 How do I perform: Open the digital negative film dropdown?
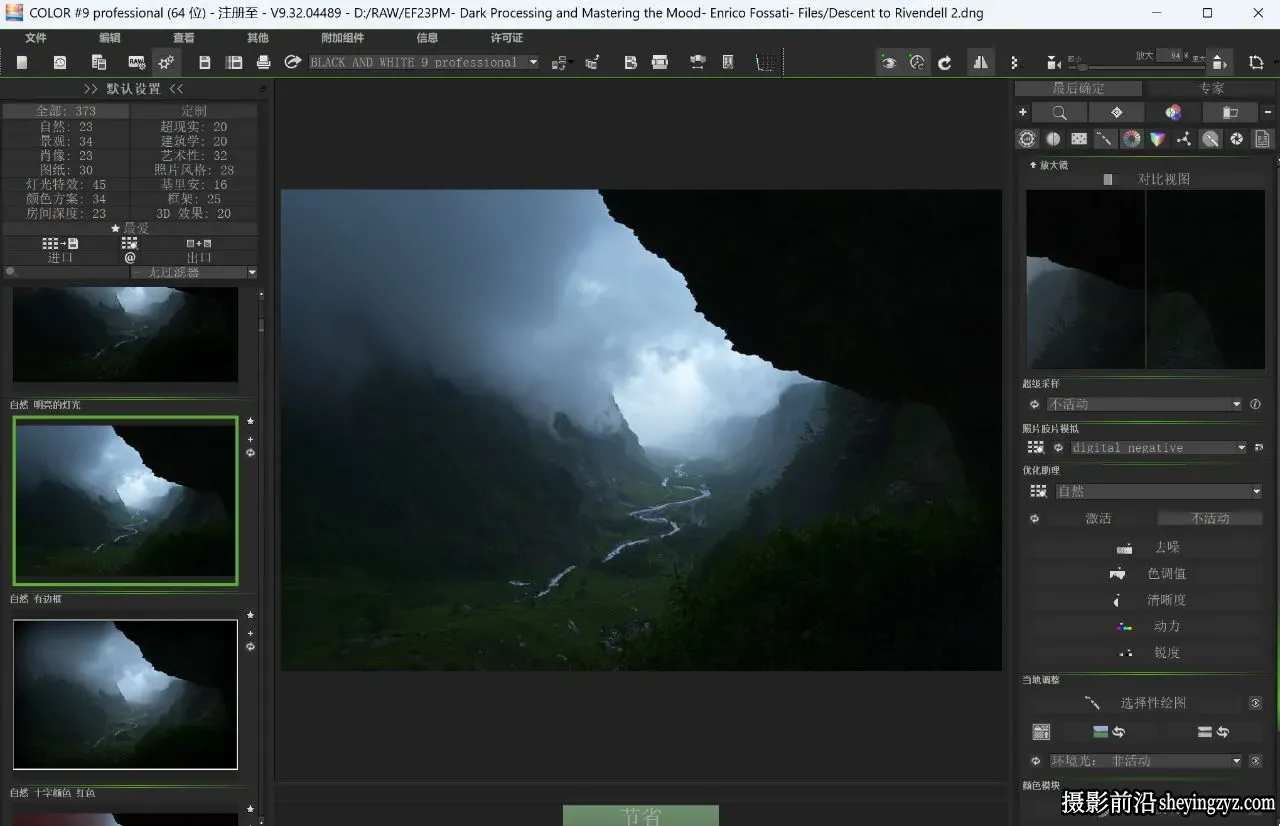(x=1159, y=447)
